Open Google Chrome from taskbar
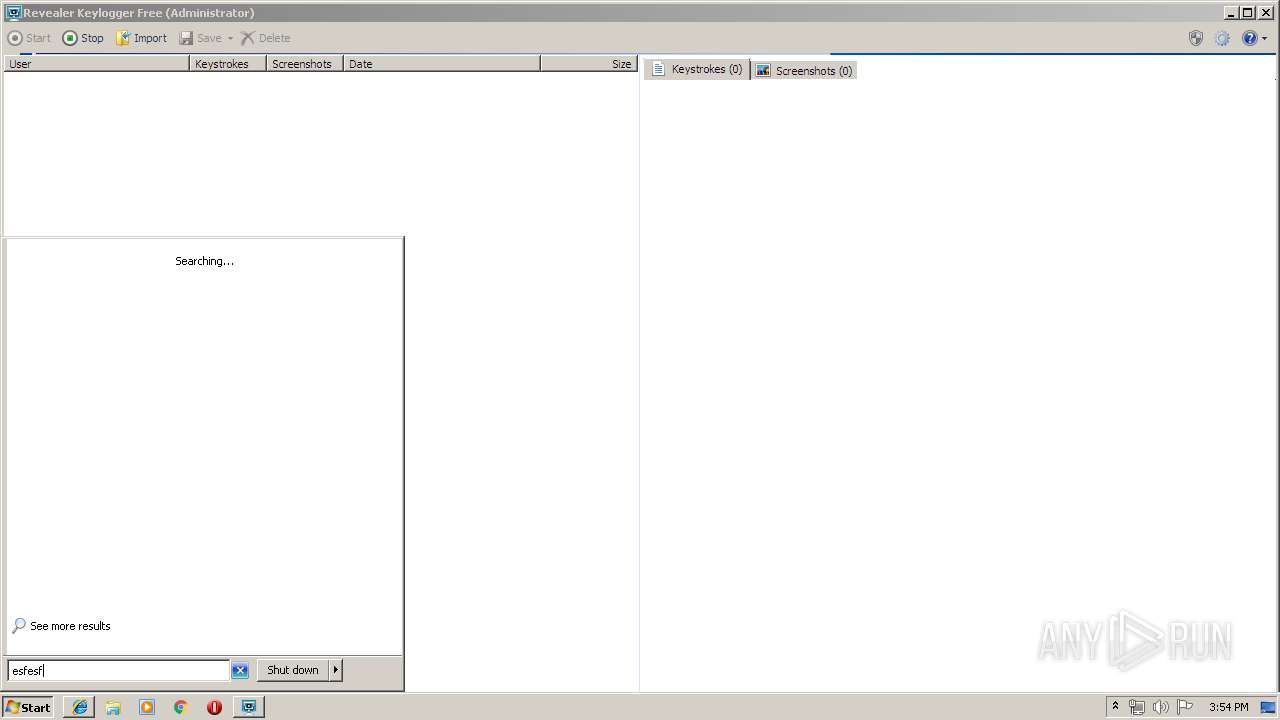The width and height of the screenshot is (1280, 720). [181, 707]
